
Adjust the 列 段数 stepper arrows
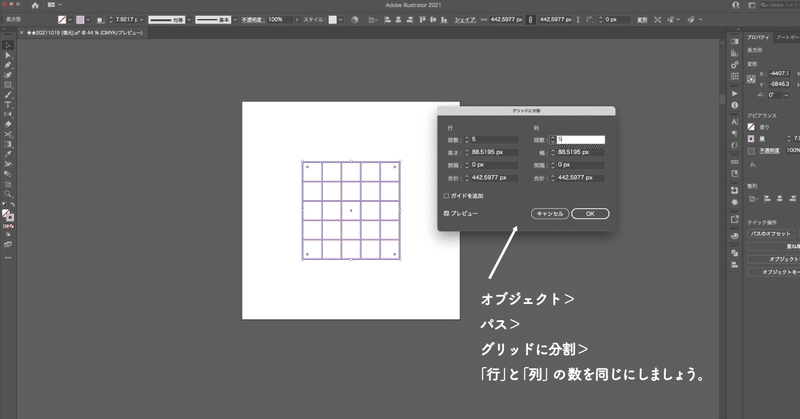(x=553, y=139)
